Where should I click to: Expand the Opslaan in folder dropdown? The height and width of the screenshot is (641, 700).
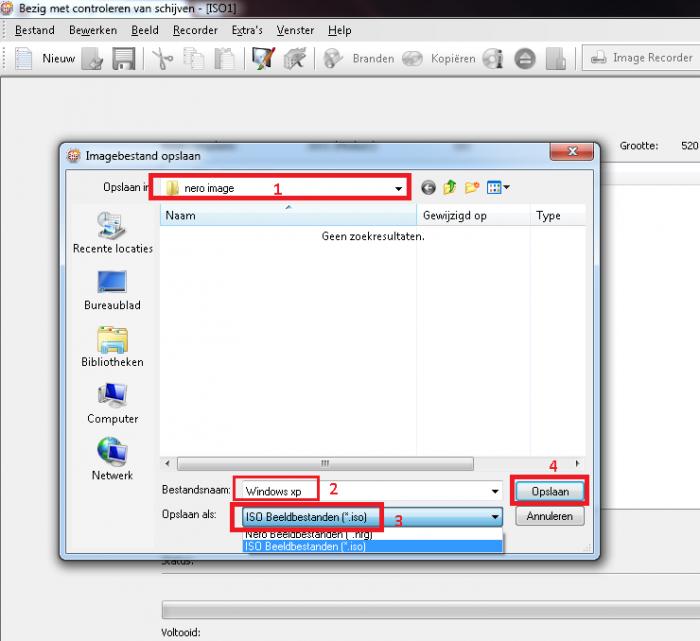pyautogui.click(x=398, y=188)
